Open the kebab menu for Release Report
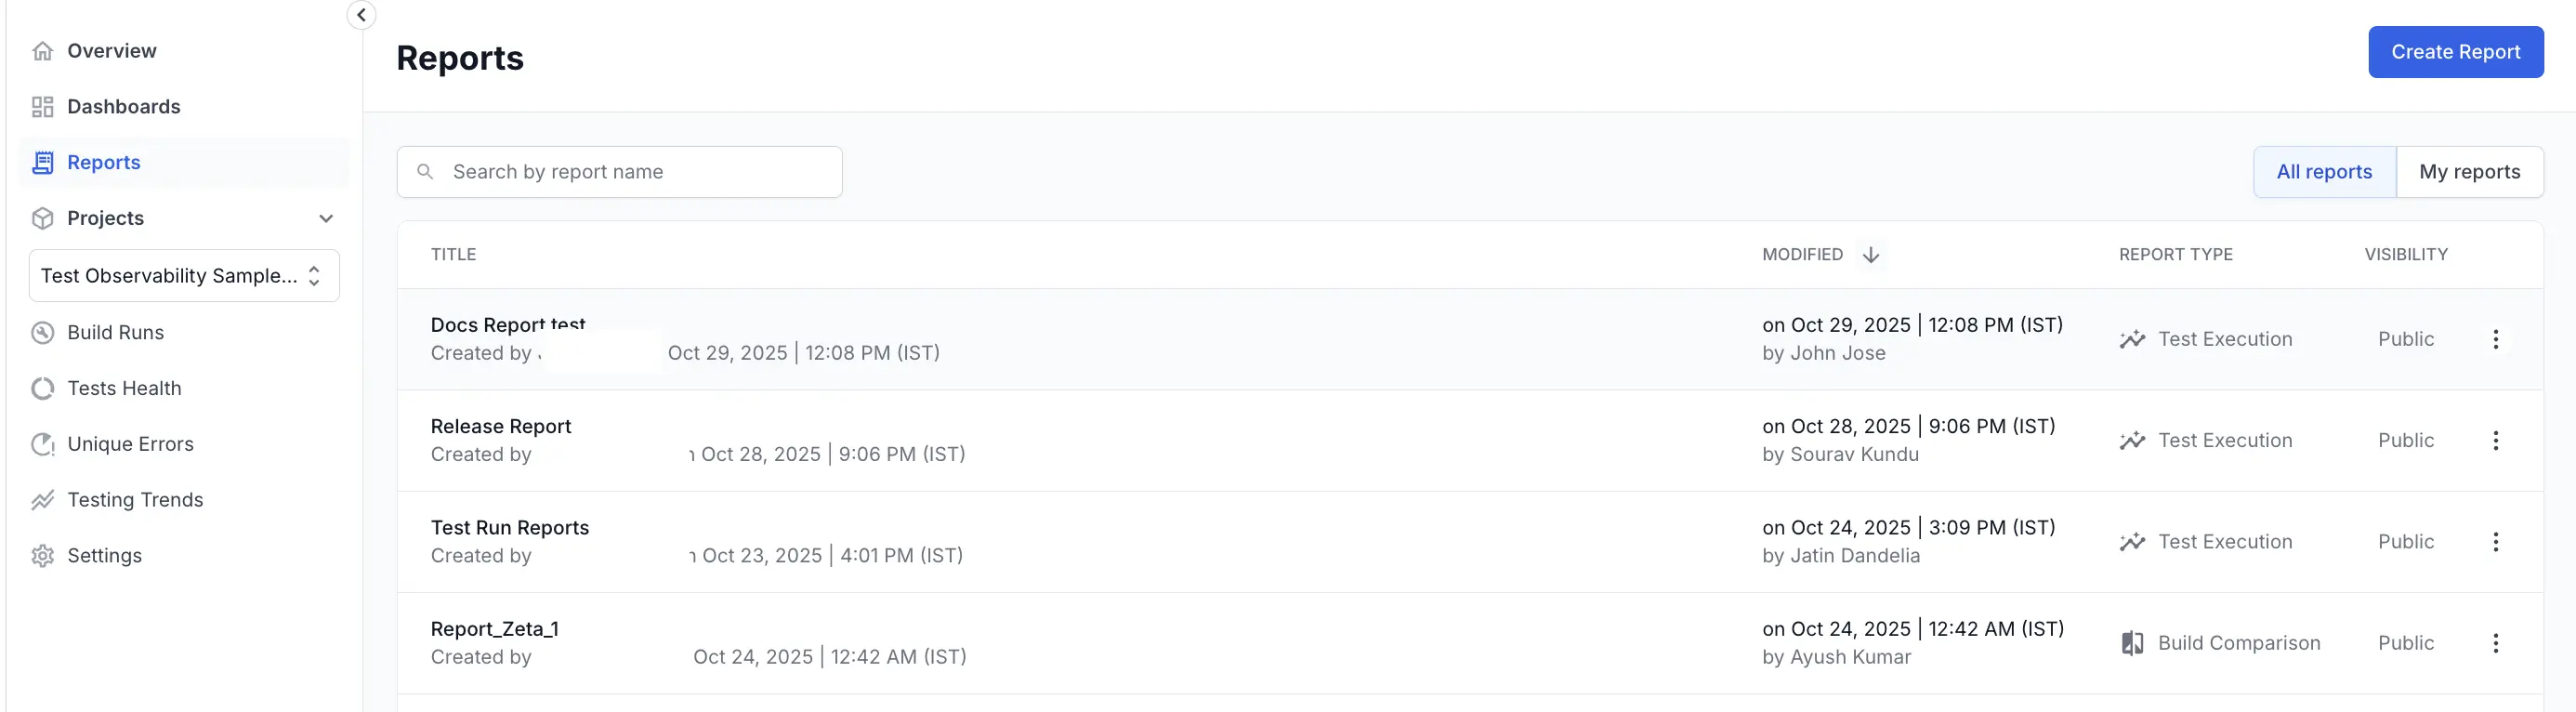Screen dimensions: 2576x712 tap(2496, 440)
